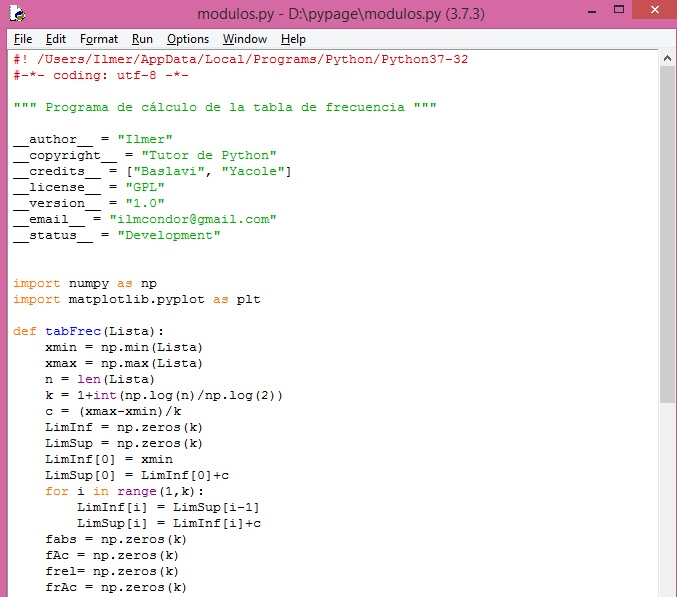Click the scrollbar up arrow
This screenshot has height=597, width=677.
[x=667, y=58]
